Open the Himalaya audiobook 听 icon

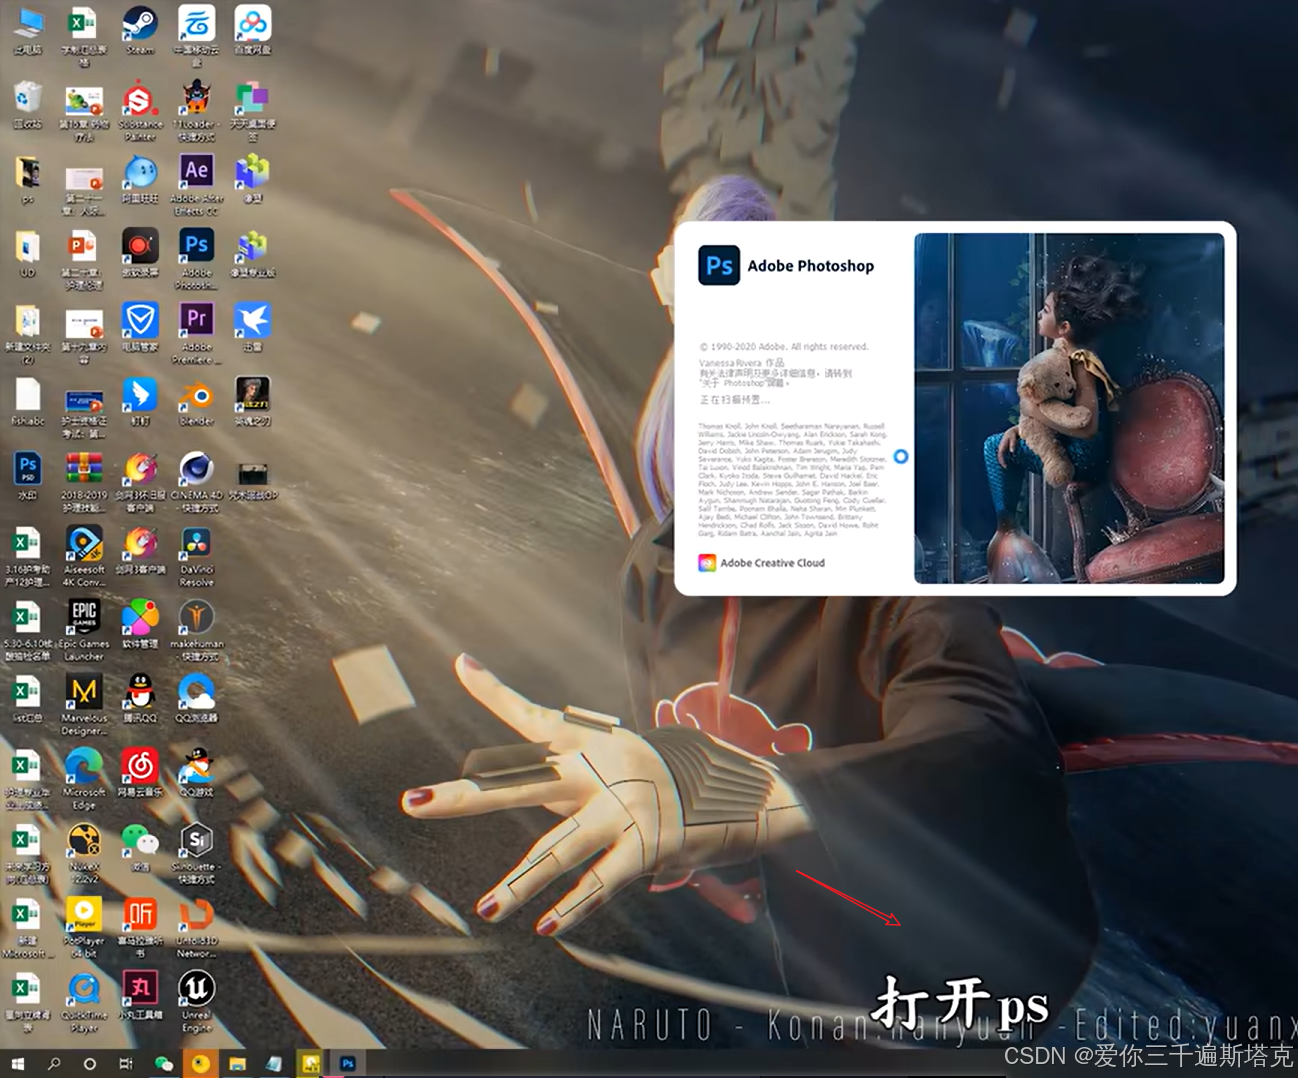[x=140, y=926]
